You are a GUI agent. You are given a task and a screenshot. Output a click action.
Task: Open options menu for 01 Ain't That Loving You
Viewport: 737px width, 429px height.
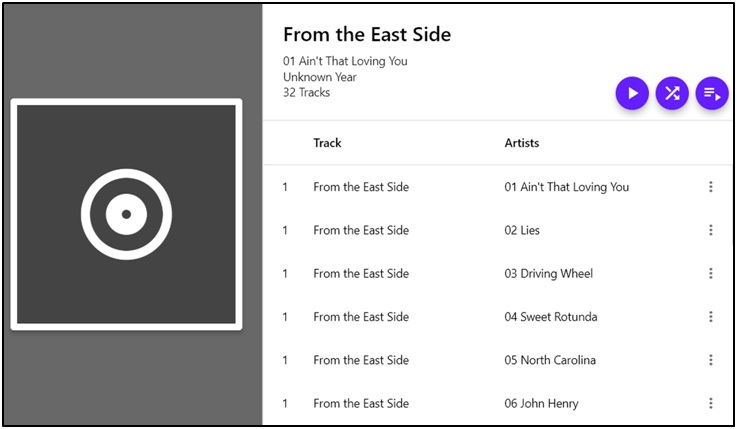click(710, 187)
